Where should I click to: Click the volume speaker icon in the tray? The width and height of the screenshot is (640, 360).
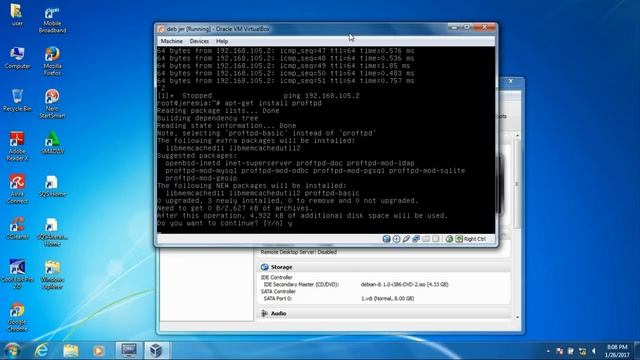[594, 351]
